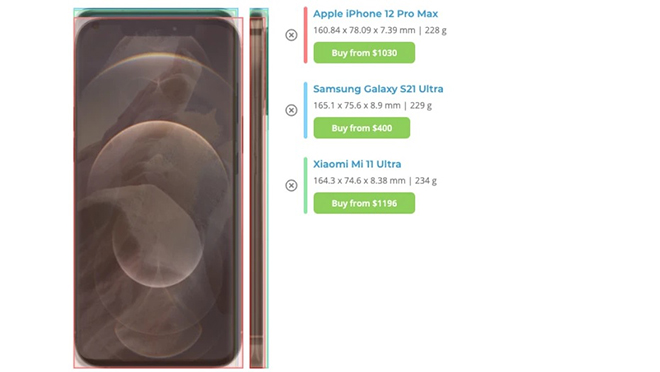This screenshot has height=372, width=660.
Task: Click the 160.84 x 78.09 x 7.39 mm dimensions
Action: coord(364,30)
